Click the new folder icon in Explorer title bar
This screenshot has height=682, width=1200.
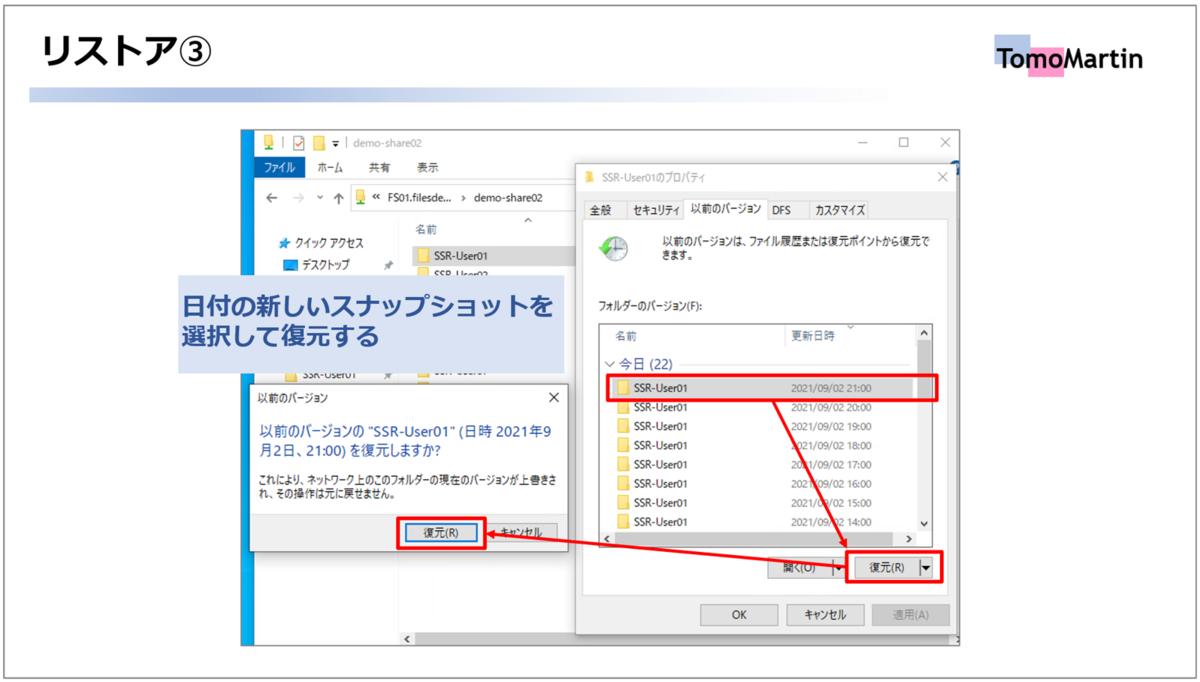pos(319,143)
